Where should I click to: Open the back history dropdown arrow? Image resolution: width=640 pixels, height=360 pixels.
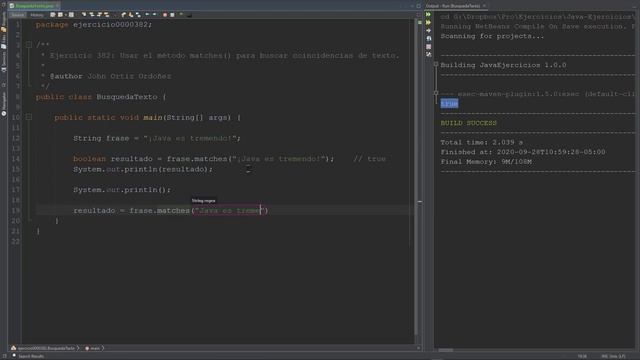[x=66, y=15]
